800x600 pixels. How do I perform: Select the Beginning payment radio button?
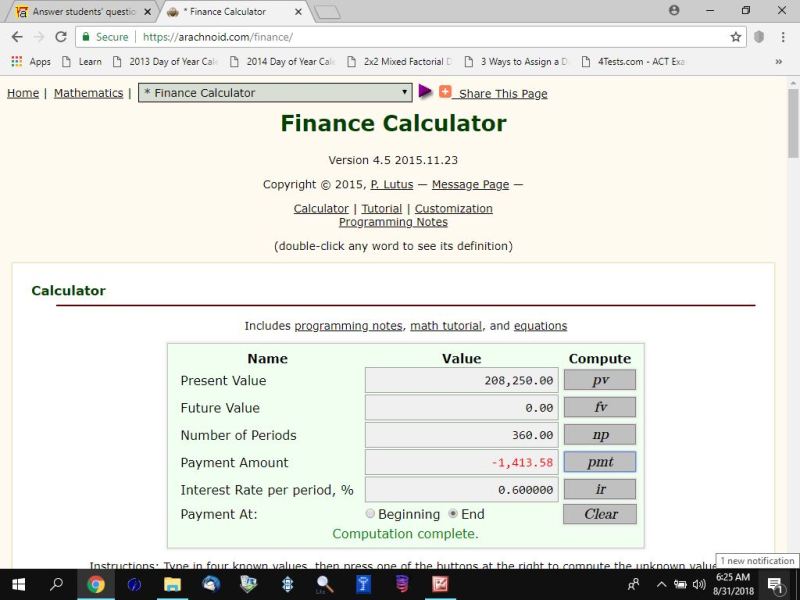tap(370, 514)
